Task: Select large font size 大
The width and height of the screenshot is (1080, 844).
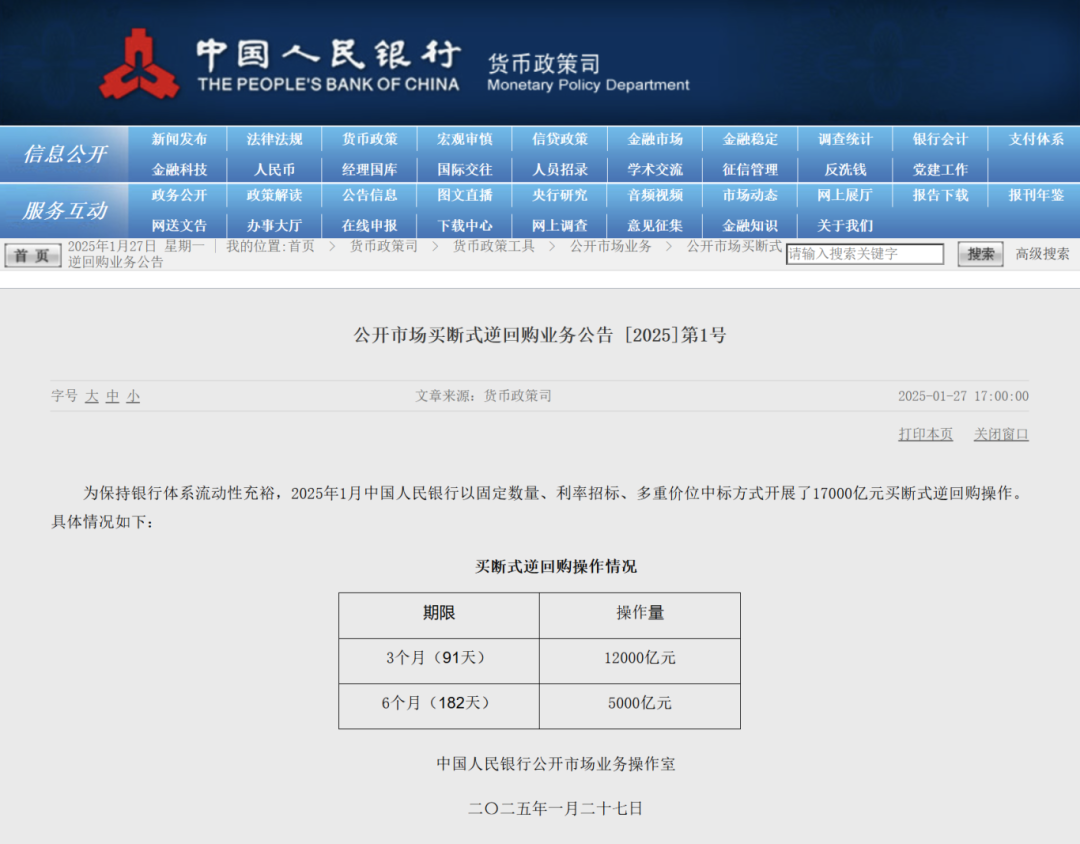Action: point(92,396)
